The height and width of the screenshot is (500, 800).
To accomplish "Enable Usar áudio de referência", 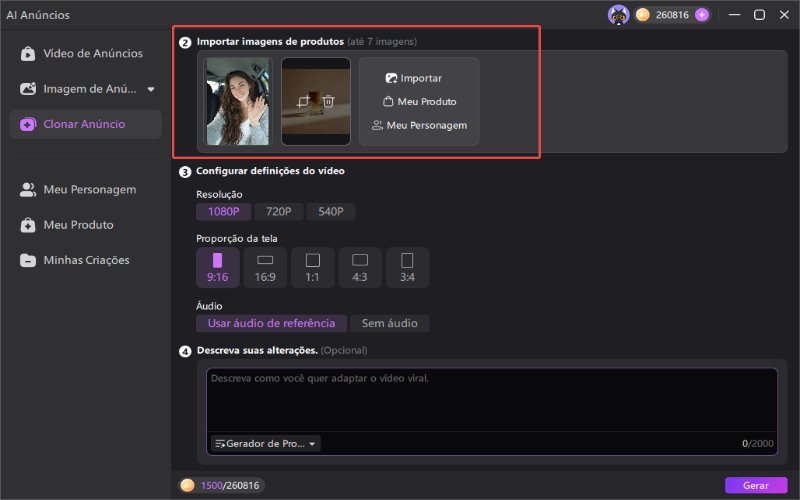I will click(x=271, y=323).
